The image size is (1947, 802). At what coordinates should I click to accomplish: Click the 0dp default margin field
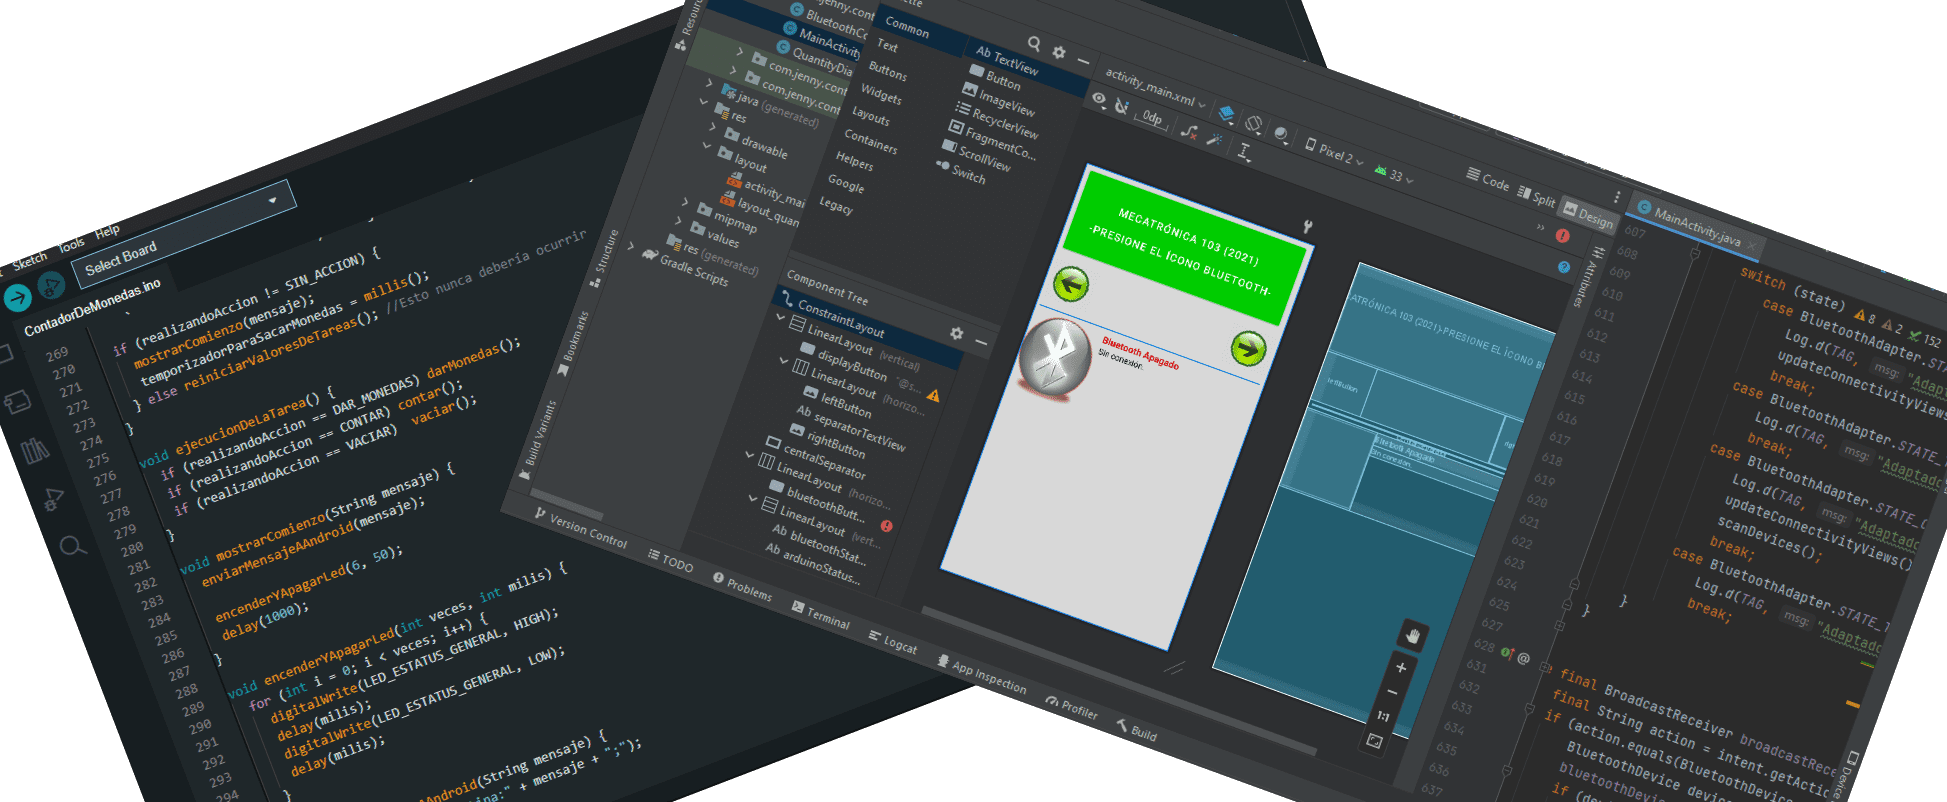pyautogui.click(x=1151, y=118)
